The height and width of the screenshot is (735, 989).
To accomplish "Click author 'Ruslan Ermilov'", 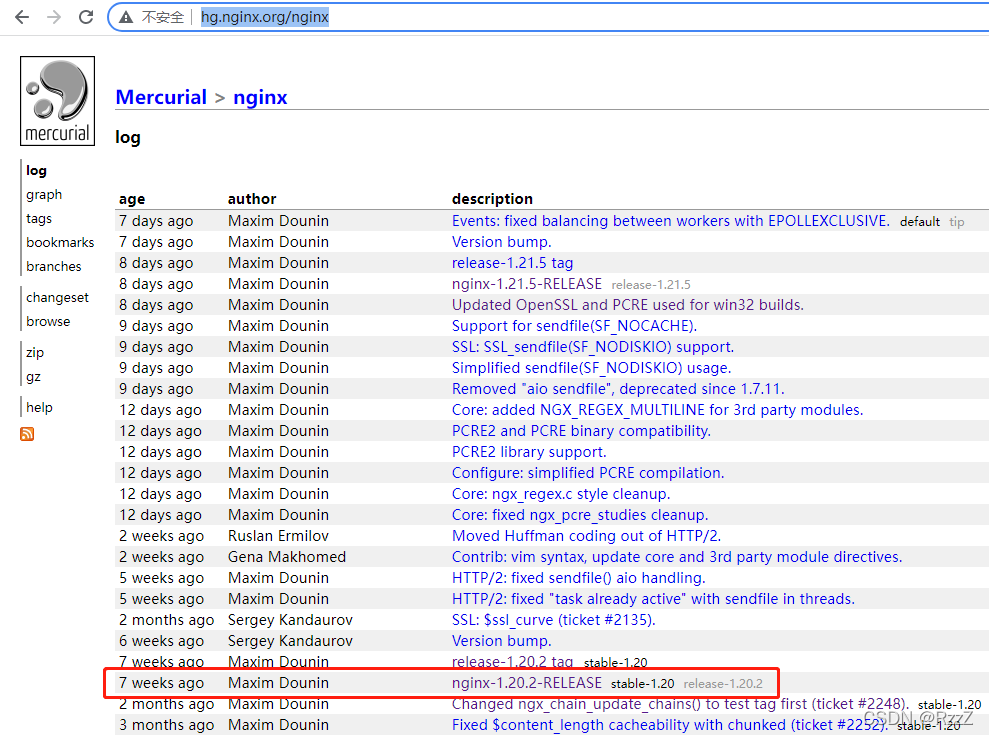I will pos(278,536).
